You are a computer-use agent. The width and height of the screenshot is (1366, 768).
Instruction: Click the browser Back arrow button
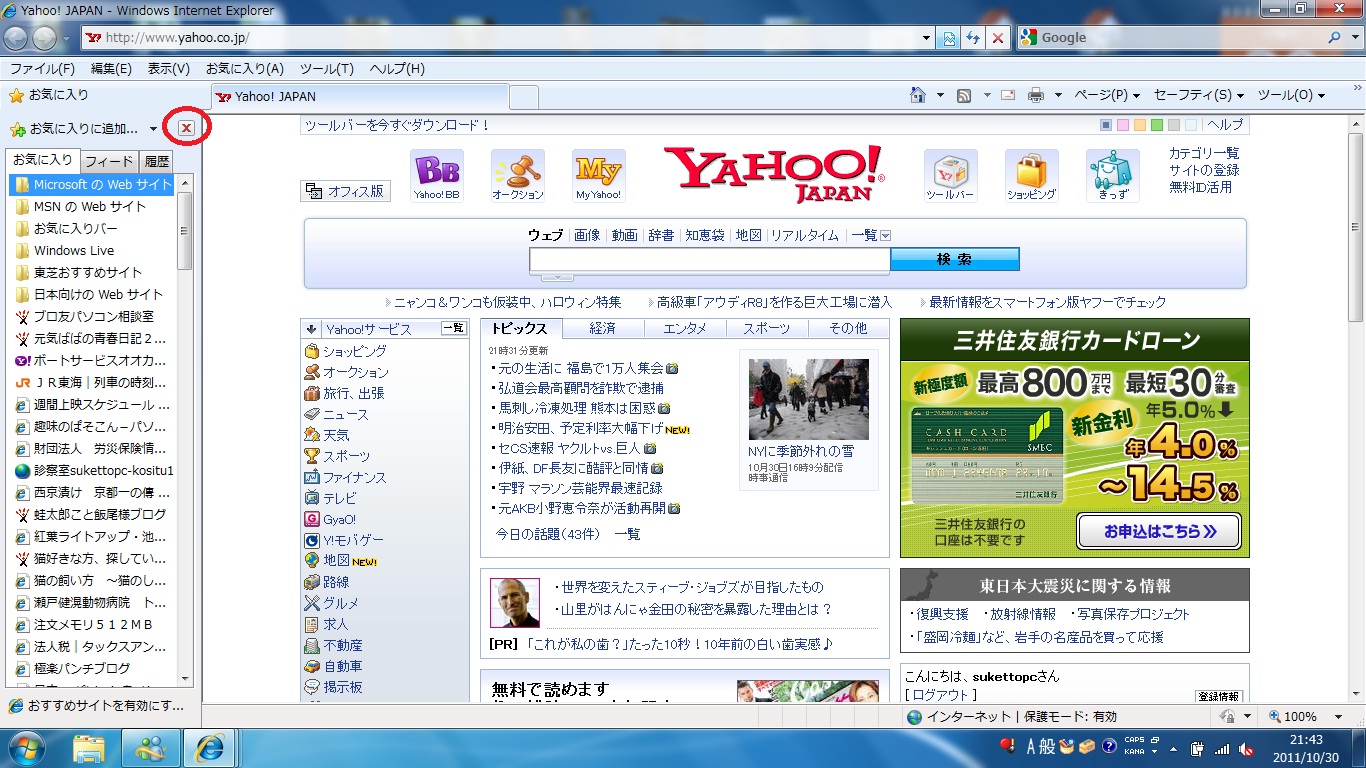tap(16, 38)
